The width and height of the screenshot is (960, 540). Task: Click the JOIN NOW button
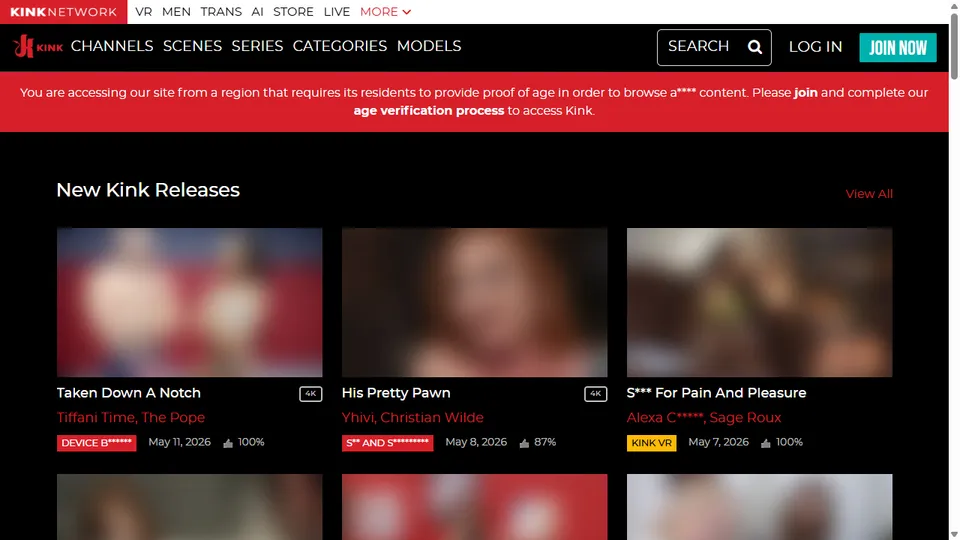[898, 48]
